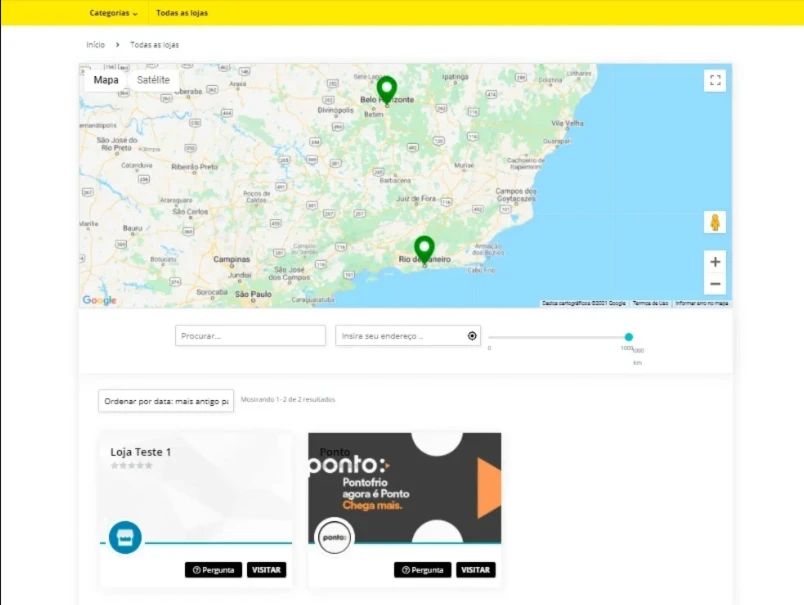Click the Ribeirão Preto label on map
Viewport: 804px width, 605px height.
[x=194, y=167]
